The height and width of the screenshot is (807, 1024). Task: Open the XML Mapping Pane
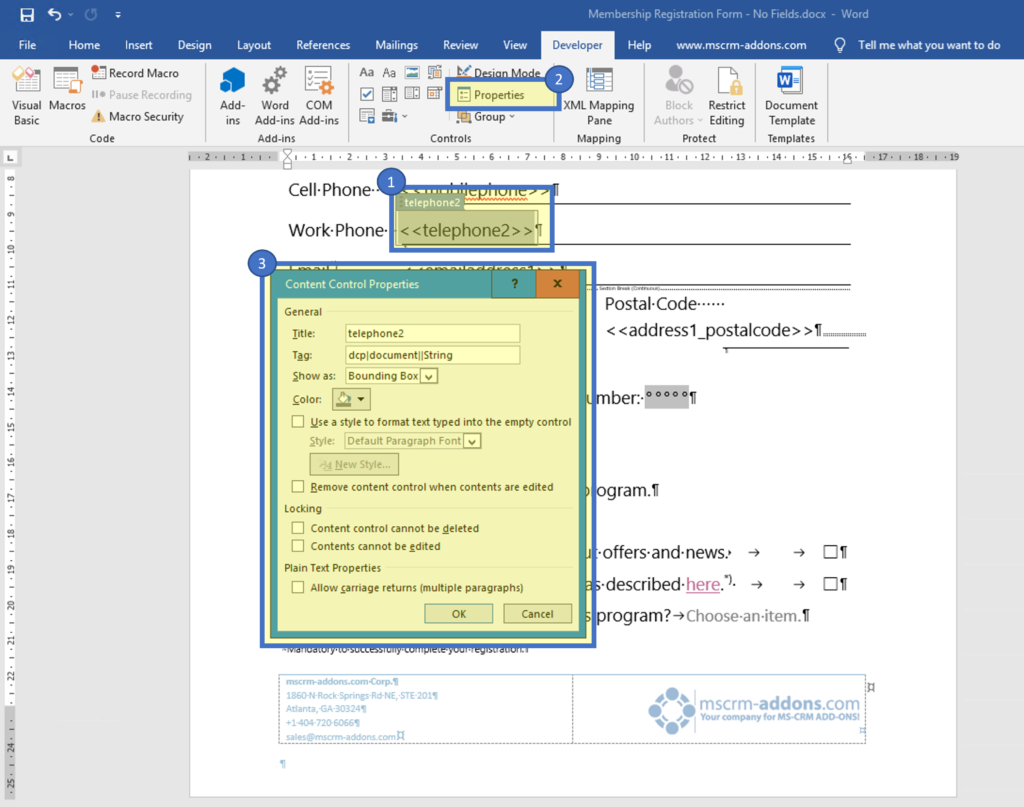coord(599,95)
